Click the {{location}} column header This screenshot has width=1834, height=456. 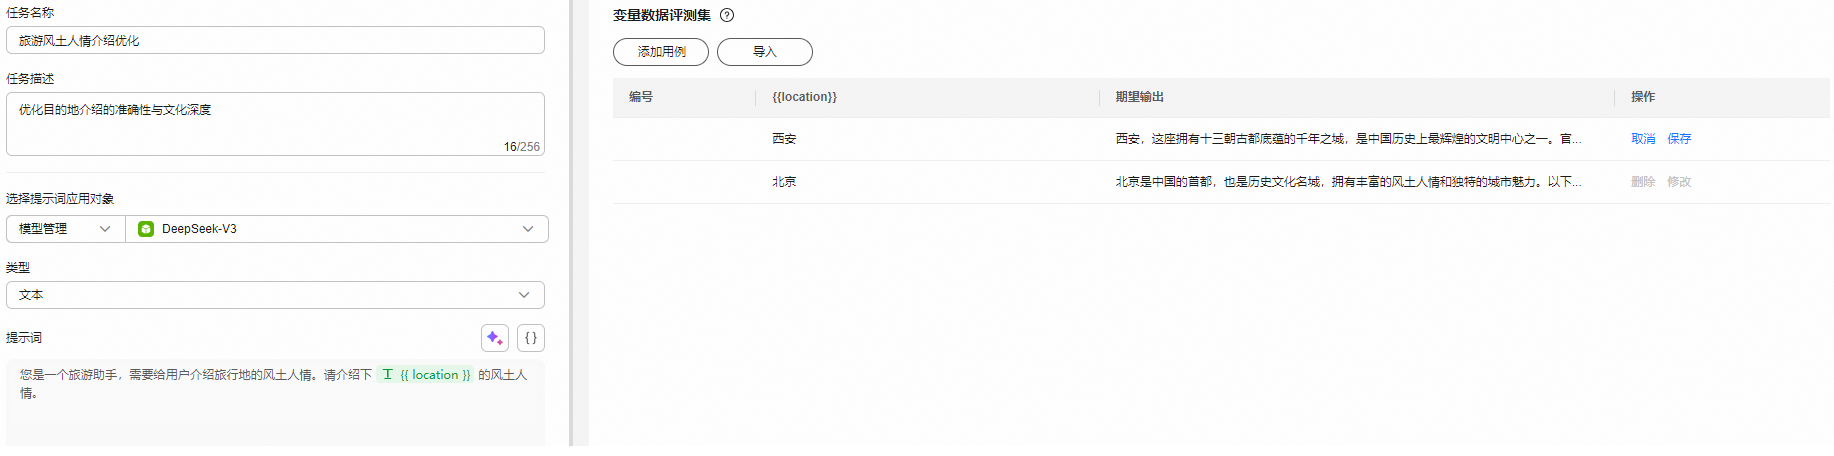pos(804,97)
